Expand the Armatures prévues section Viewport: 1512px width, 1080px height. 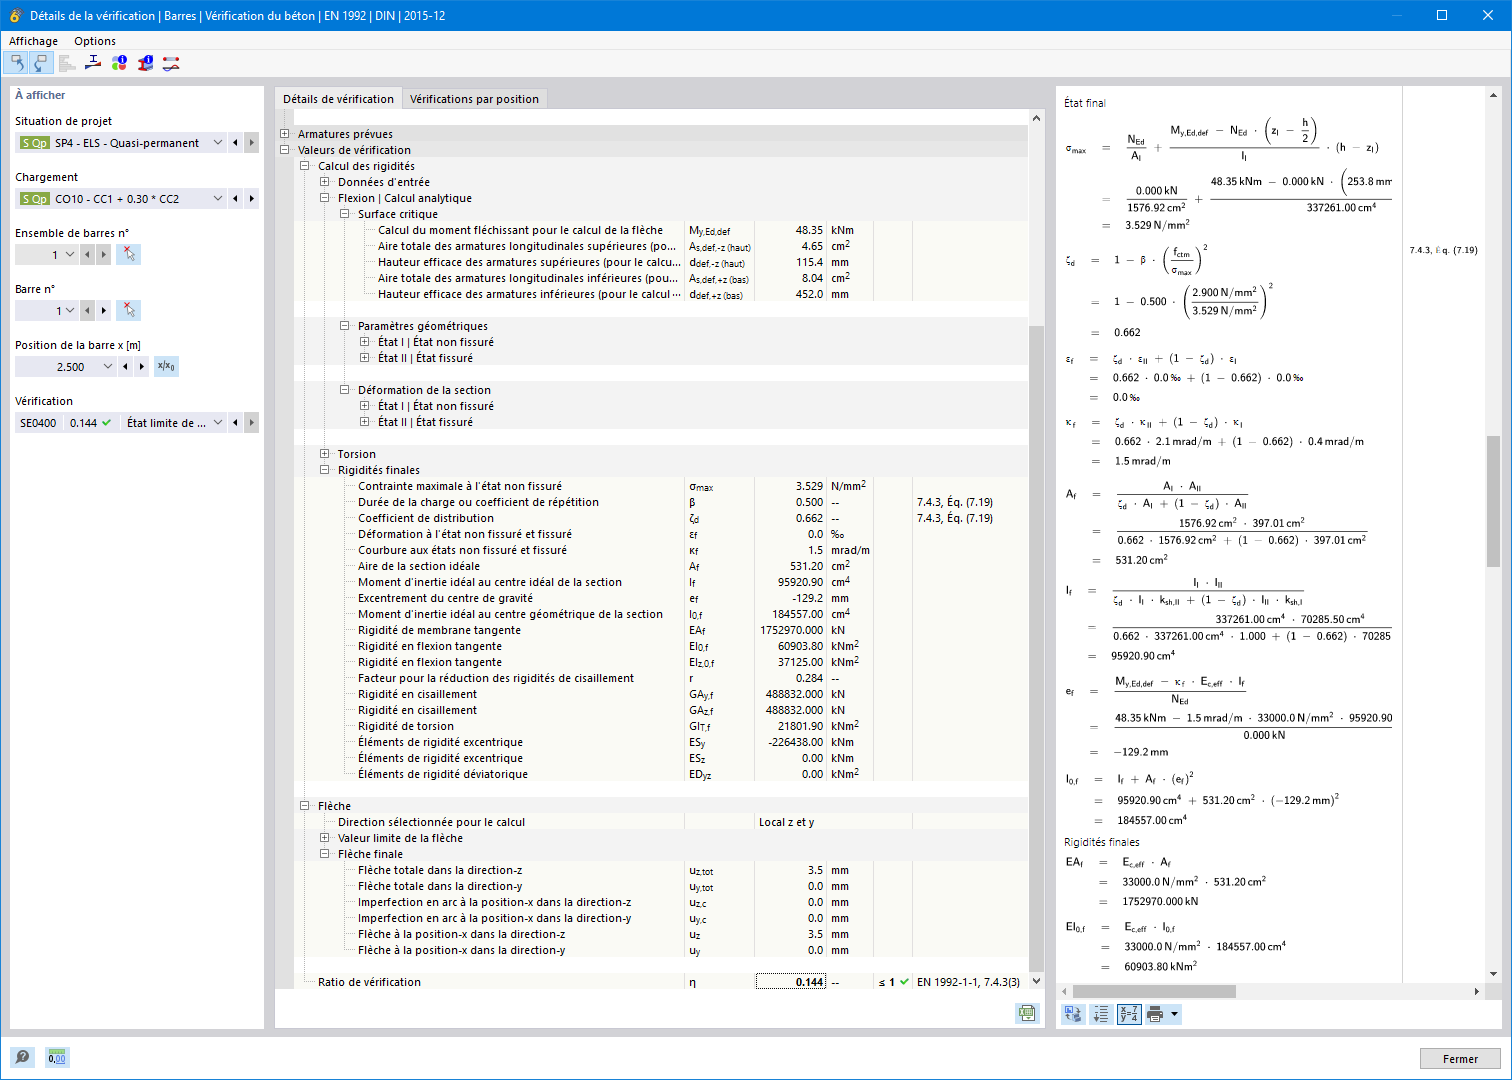[285, 134]
